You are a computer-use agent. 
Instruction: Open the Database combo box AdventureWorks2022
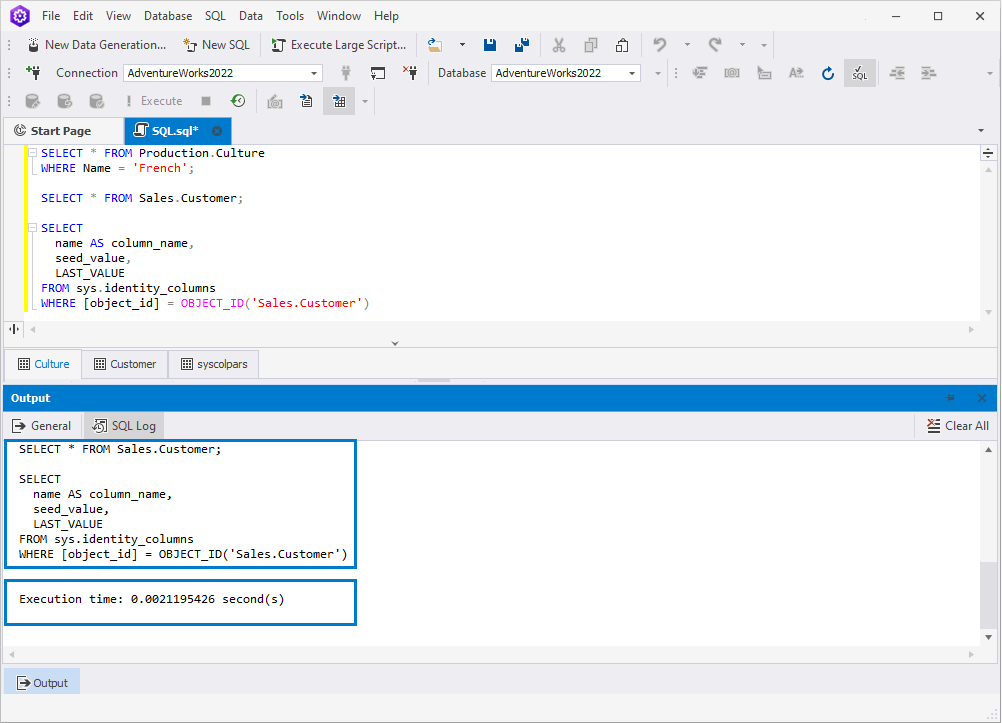pos(566,73)
